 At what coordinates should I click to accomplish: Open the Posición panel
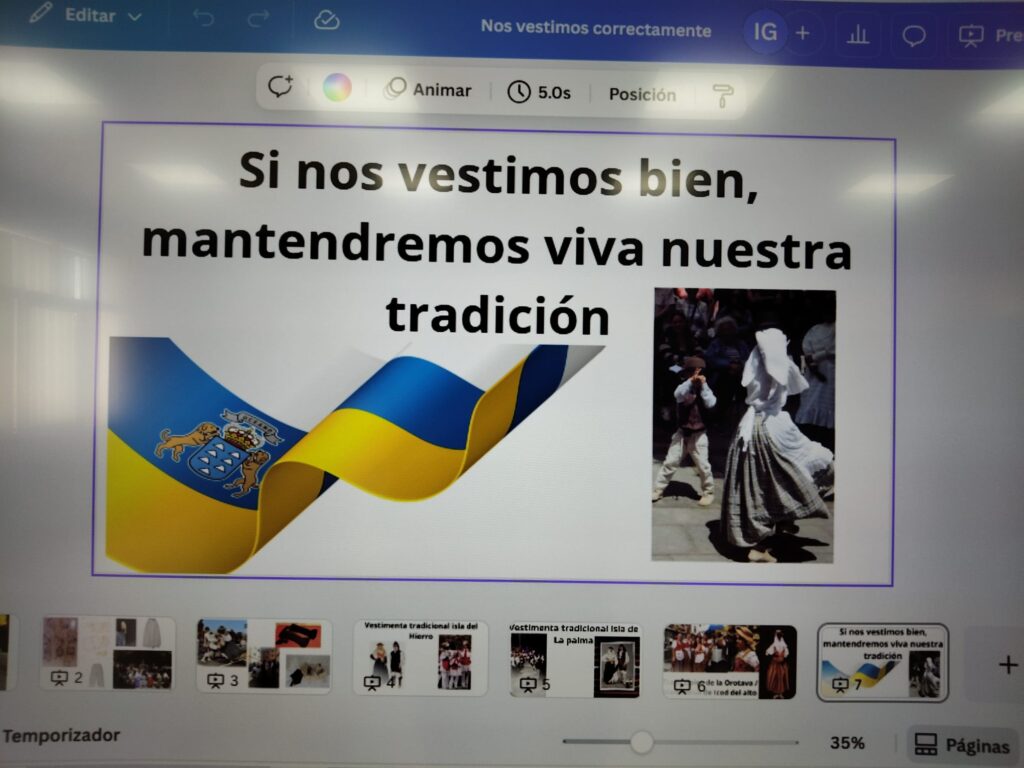tap(642, 94)
